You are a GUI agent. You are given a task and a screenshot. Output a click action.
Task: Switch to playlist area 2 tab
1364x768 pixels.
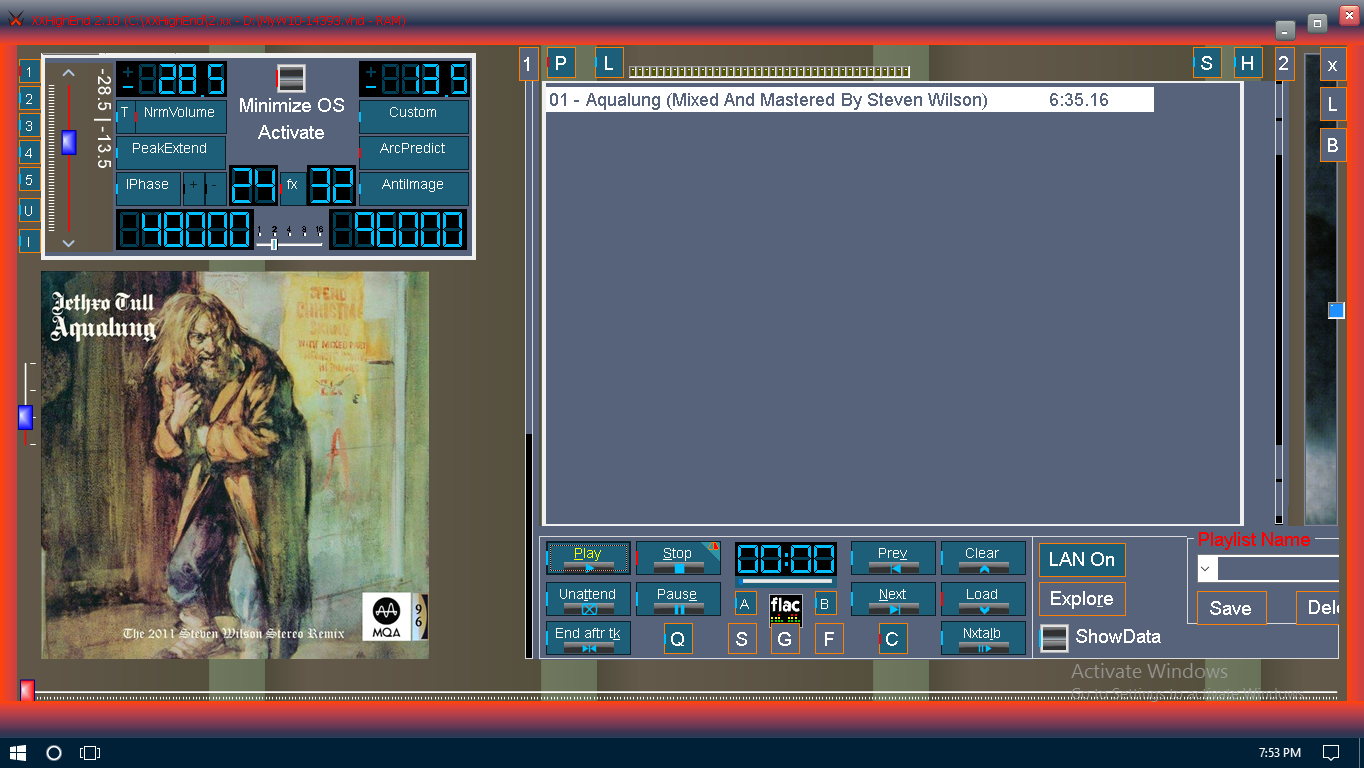[x=1284, y=65]
